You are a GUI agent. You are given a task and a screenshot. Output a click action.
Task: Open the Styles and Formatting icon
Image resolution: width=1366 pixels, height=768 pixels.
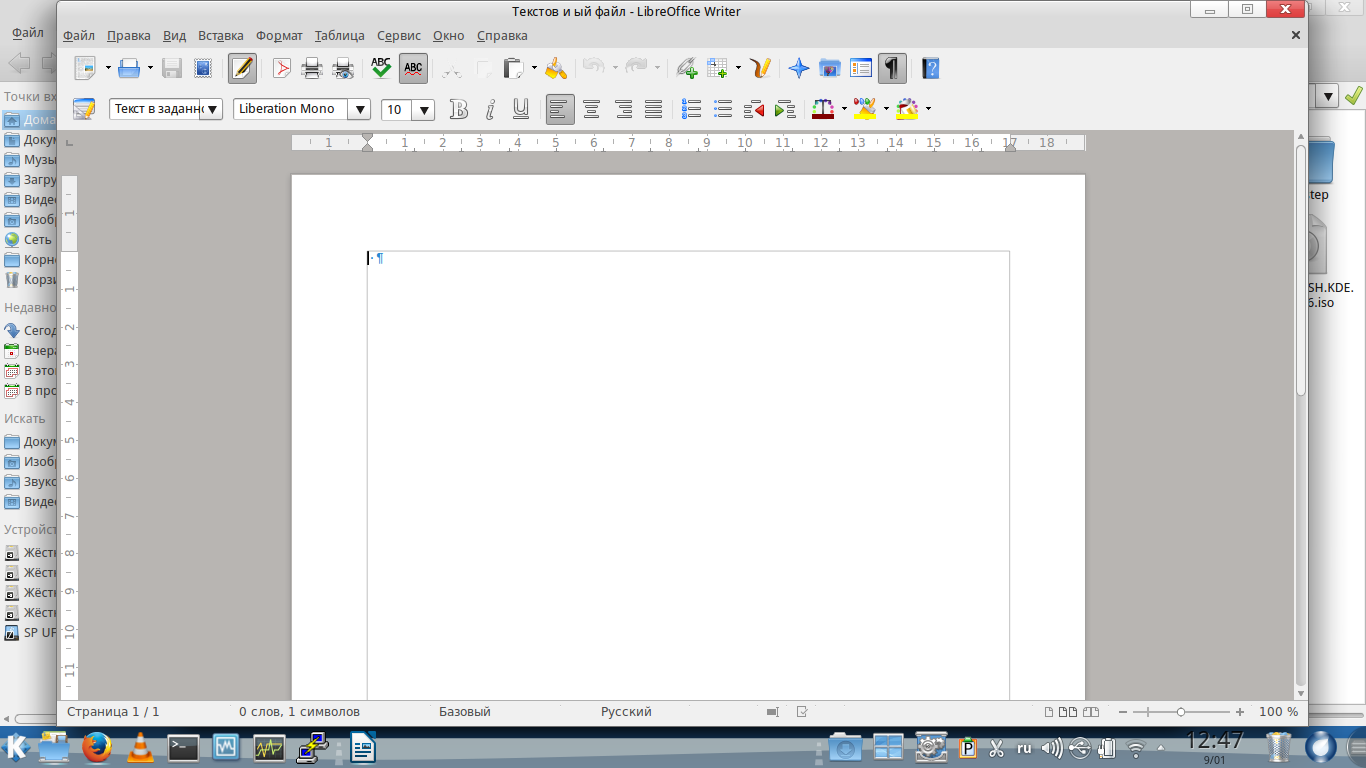(84, 109)
